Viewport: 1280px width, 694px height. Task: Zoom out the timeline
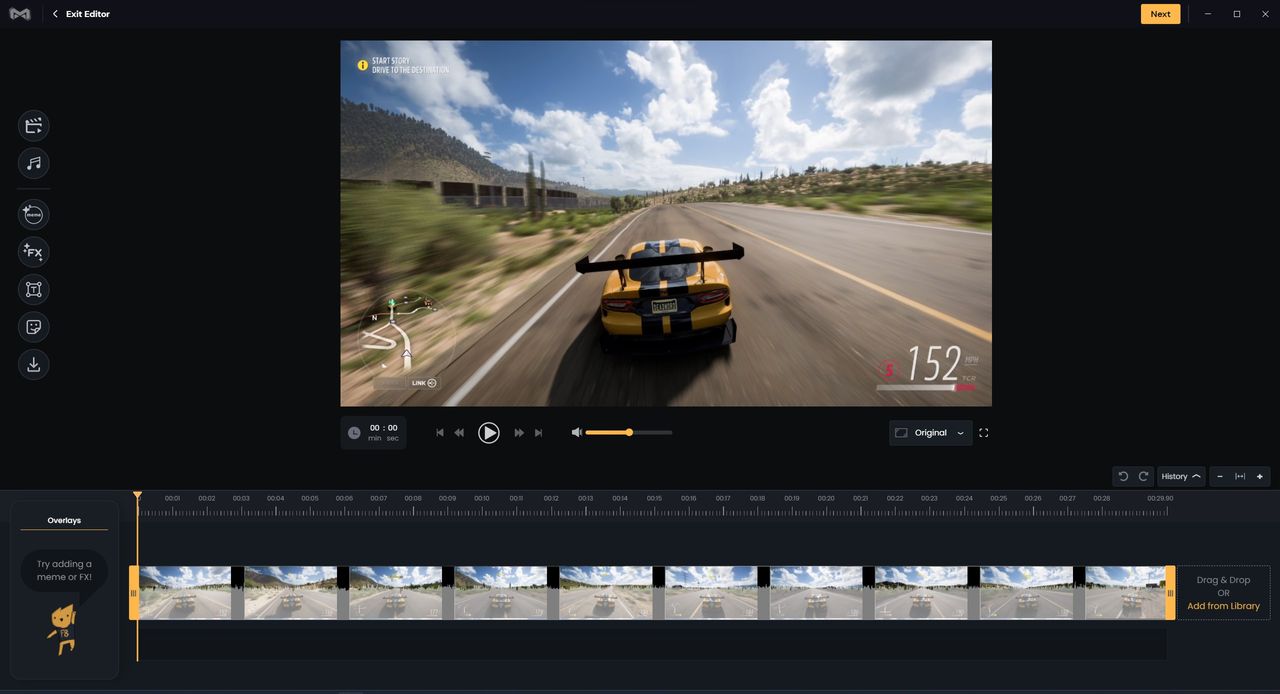(1220, 476)
